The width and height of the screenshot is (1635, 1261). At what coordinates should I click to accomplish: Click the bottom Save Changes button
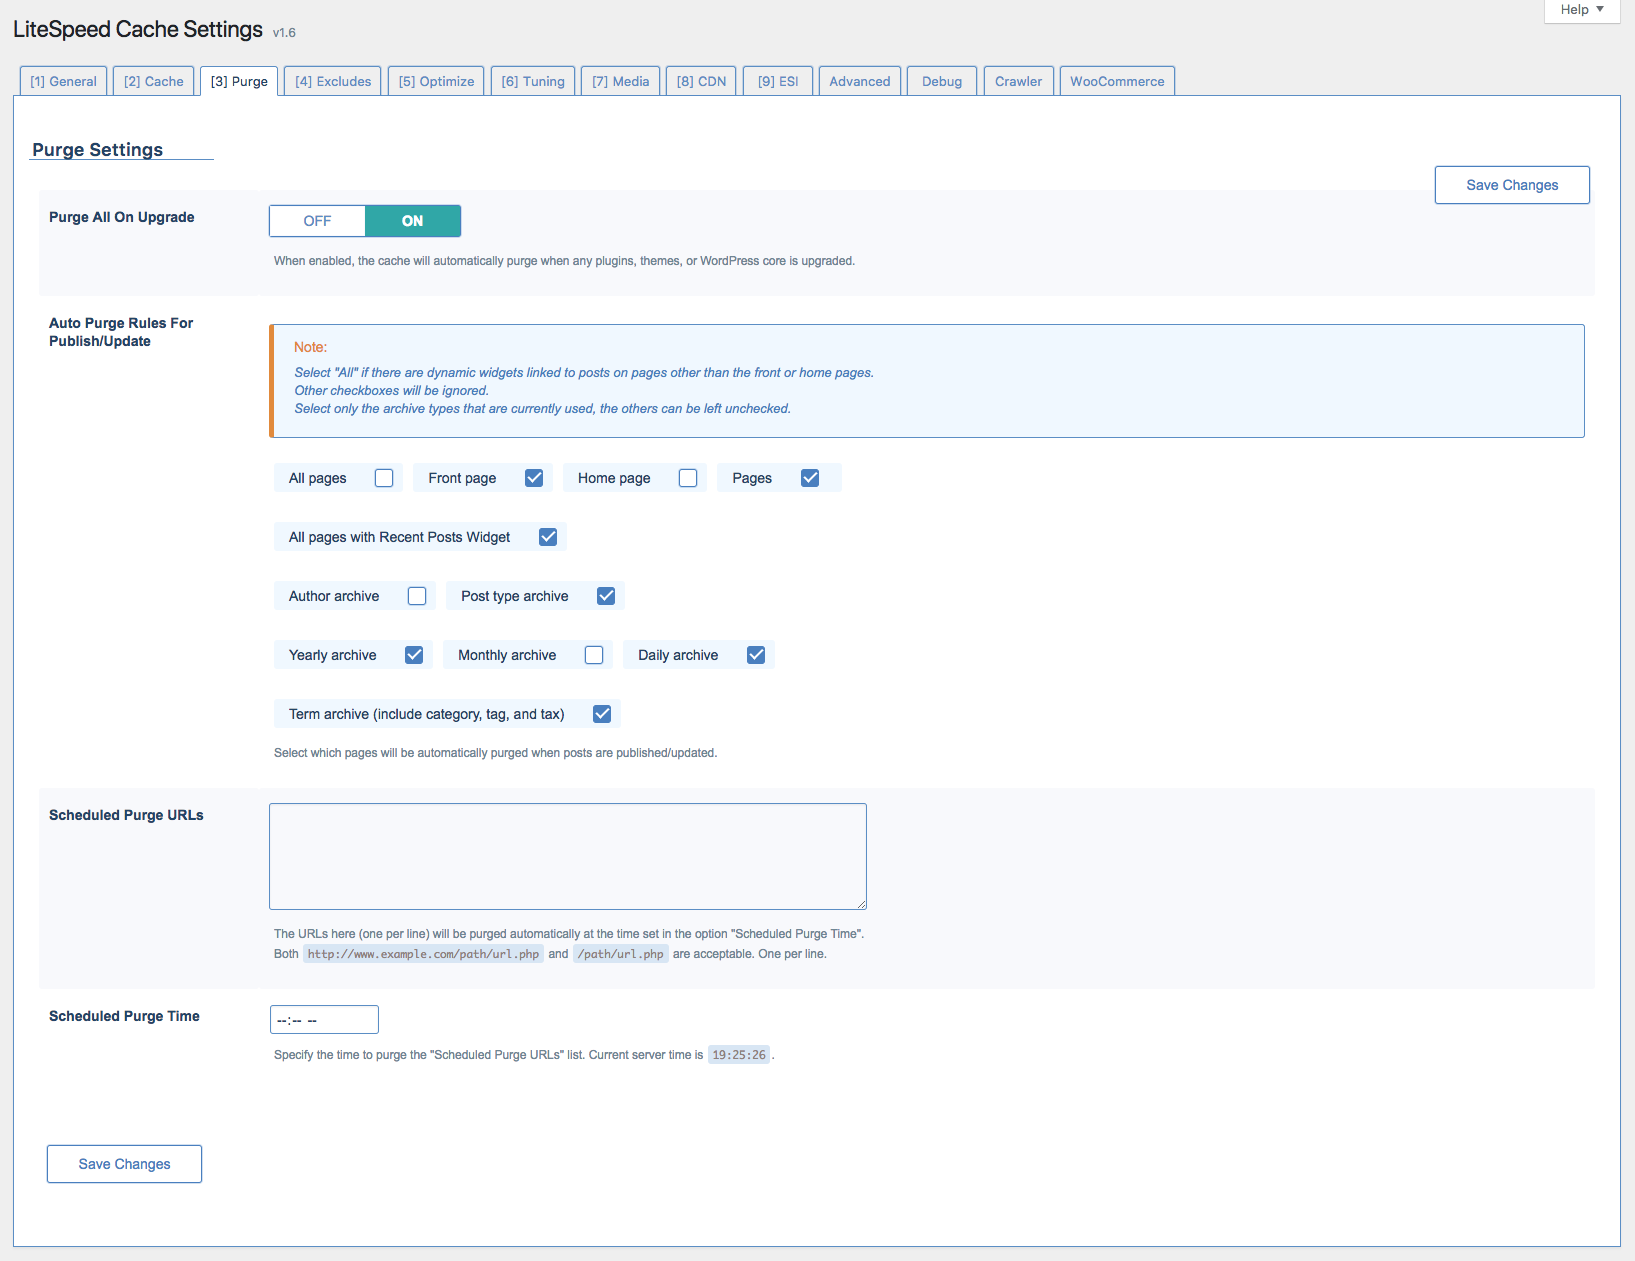pos(124,1164)
